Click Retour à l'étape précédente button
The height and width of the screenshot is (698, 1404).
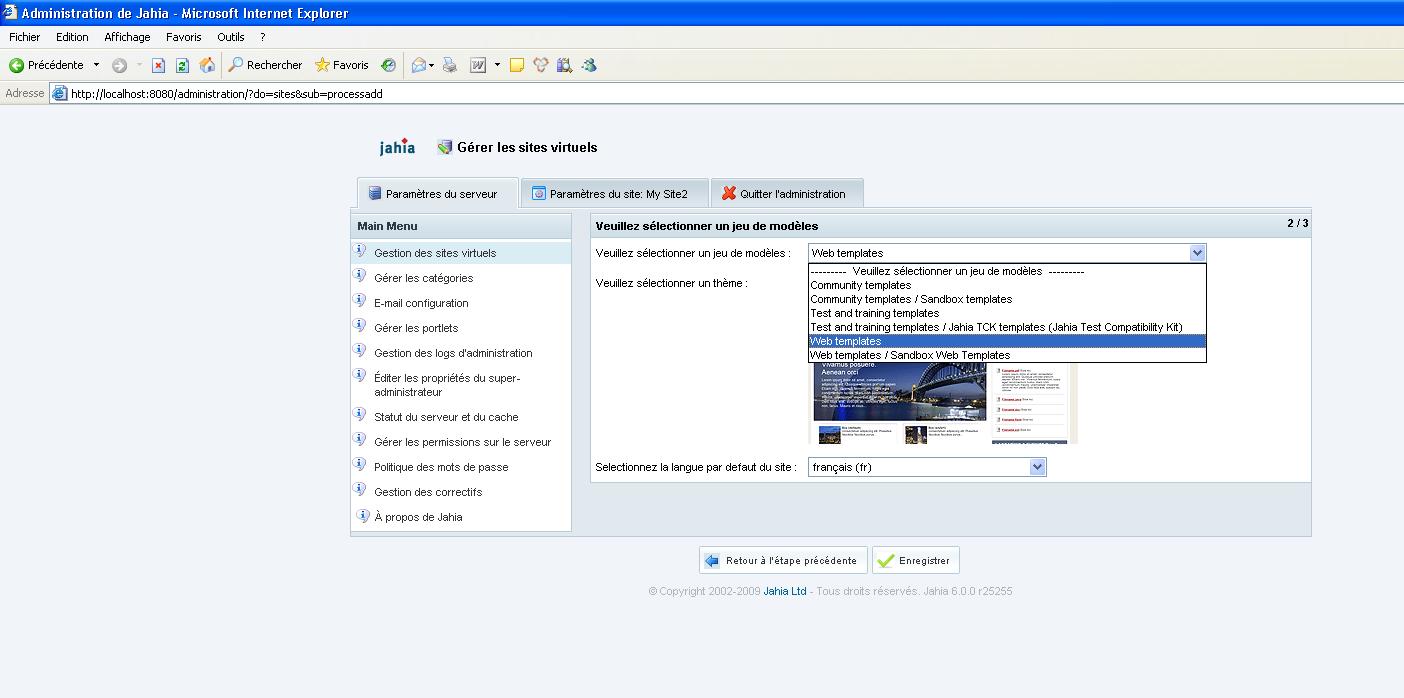pyautogui.click(x=783, y=560)
